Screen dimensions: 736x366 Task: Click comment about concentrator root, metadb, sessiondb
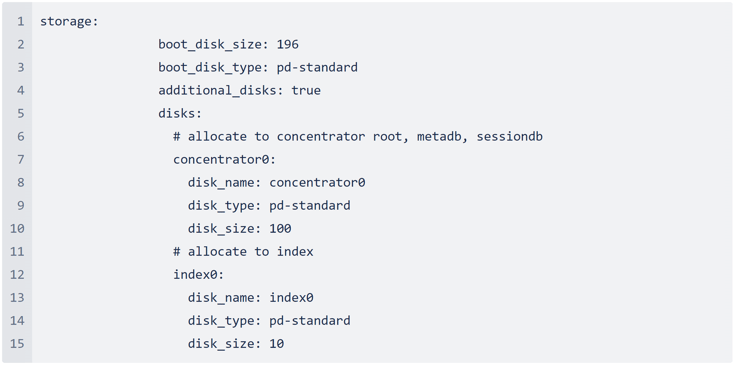[x=358, y=137]
